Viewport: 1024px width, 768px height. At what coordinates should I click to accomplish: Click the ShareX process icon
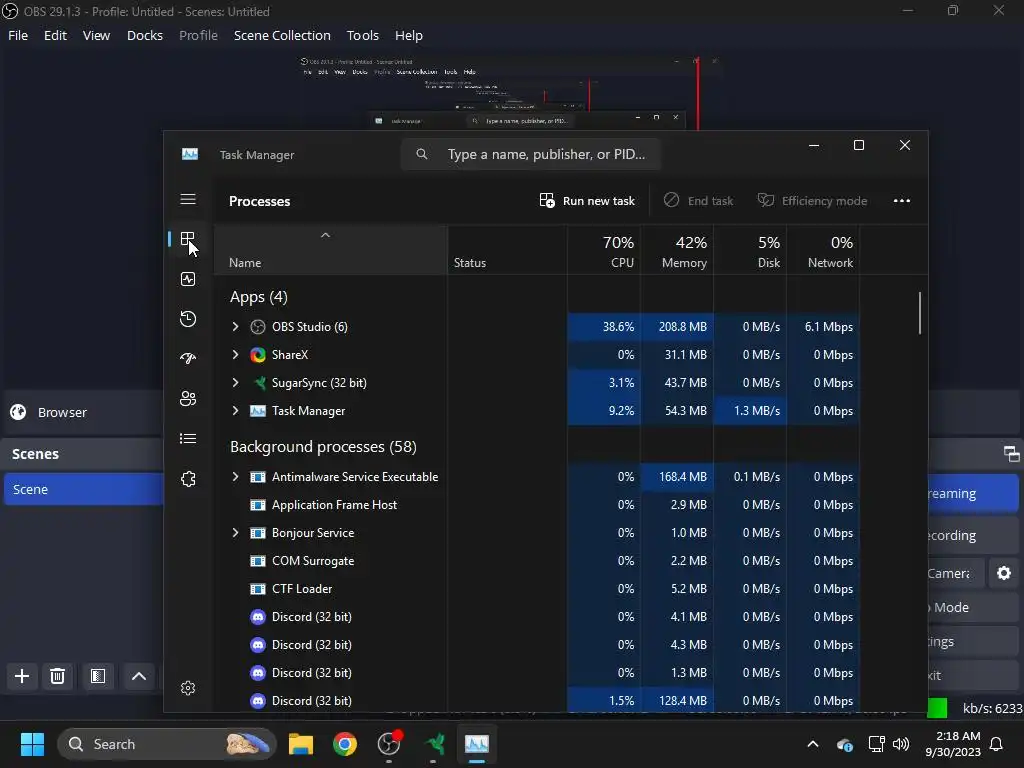coord(258,355)
